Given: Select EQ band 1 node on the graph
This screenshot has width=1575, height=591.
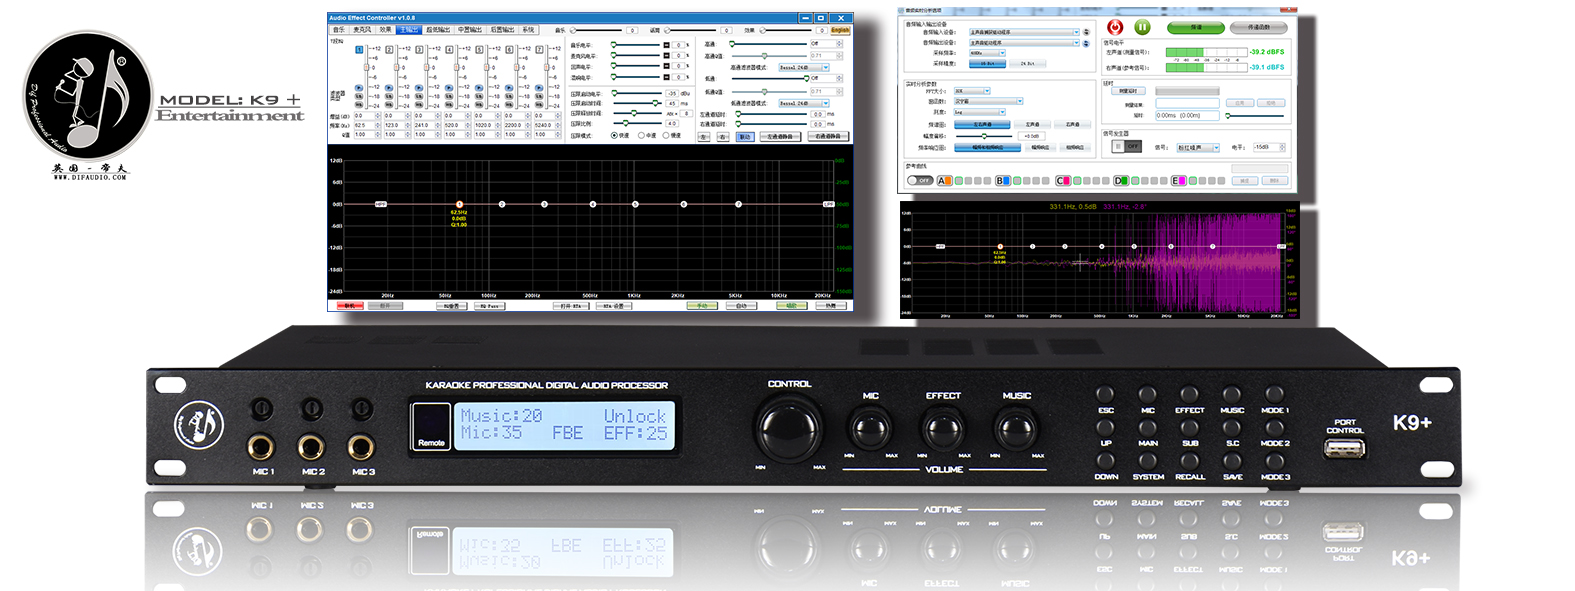Looking at the screenshot, I should [x=459, y=204].
